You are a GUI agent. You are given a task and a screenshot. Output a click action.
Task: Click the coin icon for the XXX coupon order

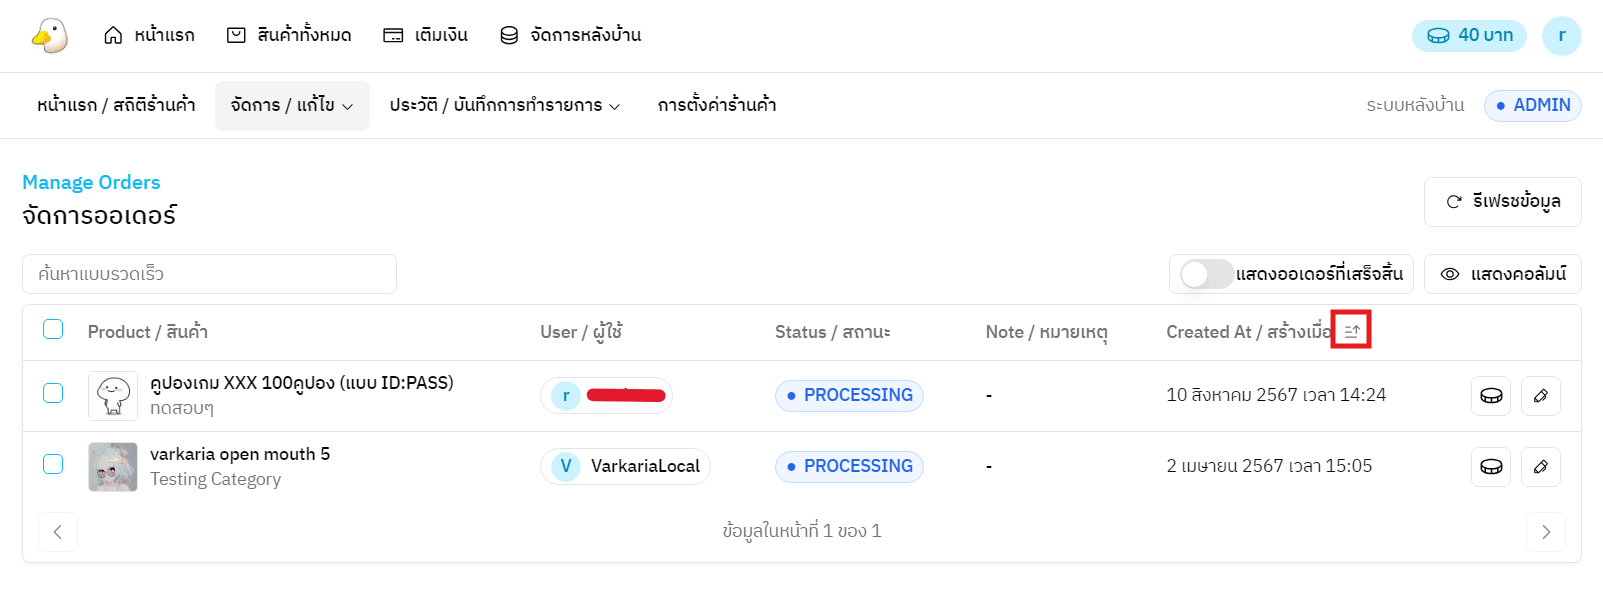coord(1490,396)
